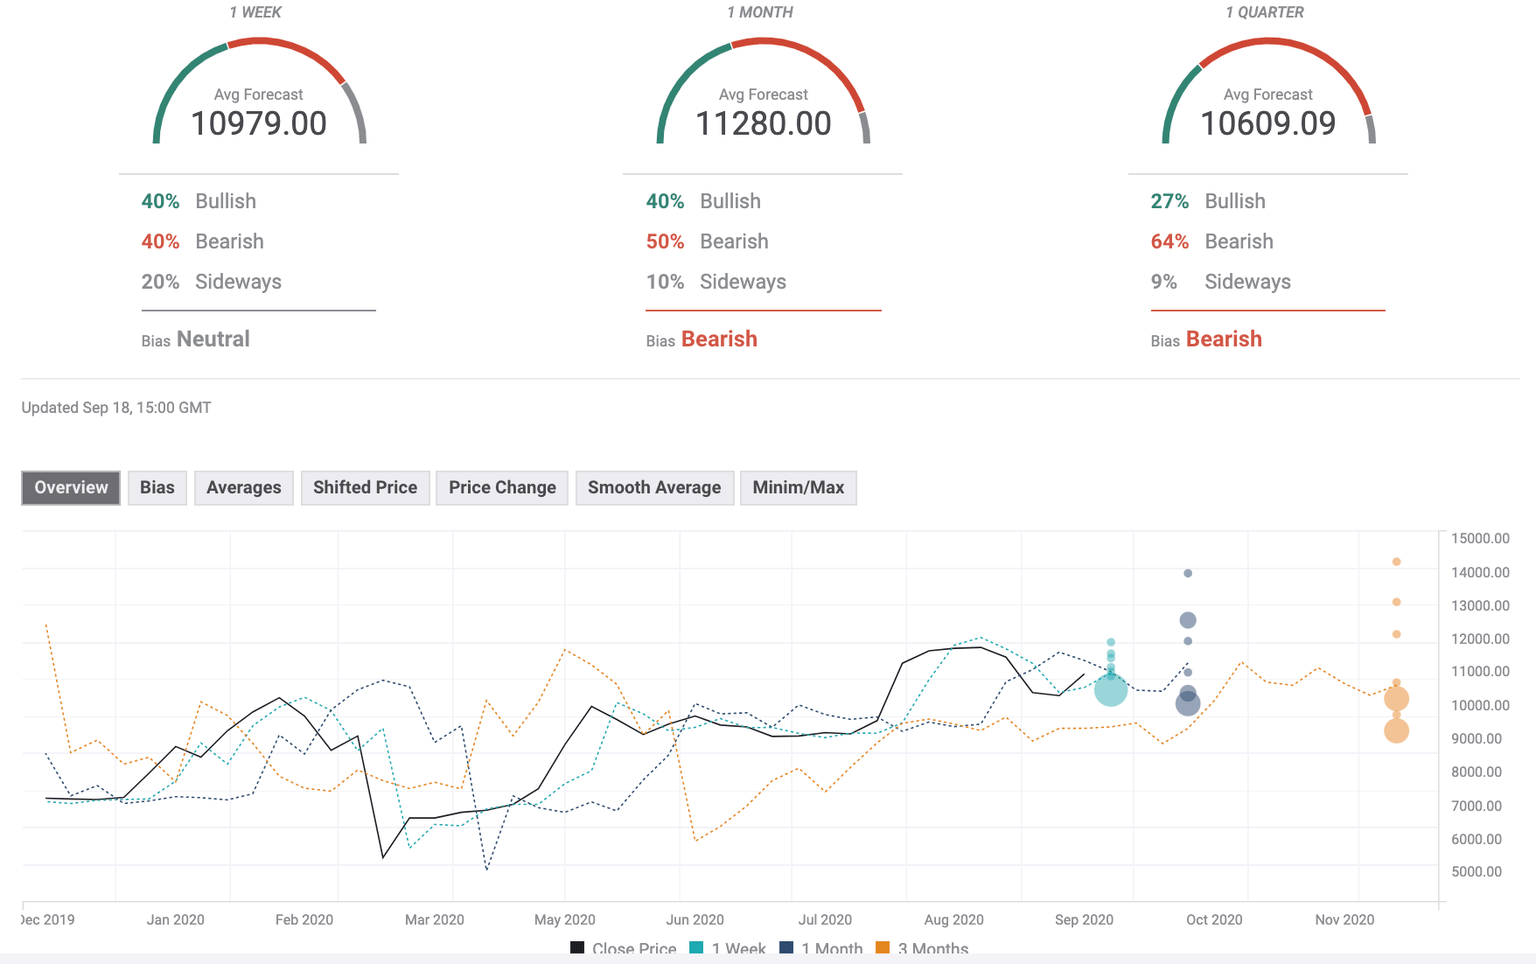Click the large teal 1 Week forecast bubble

(x=1110, y=690)
